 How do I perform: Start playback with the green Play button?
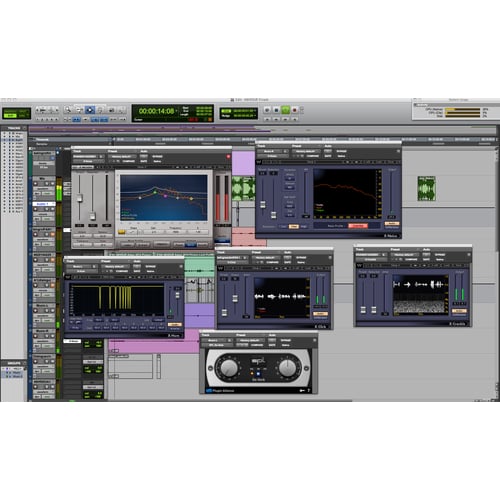click(285, 110)
